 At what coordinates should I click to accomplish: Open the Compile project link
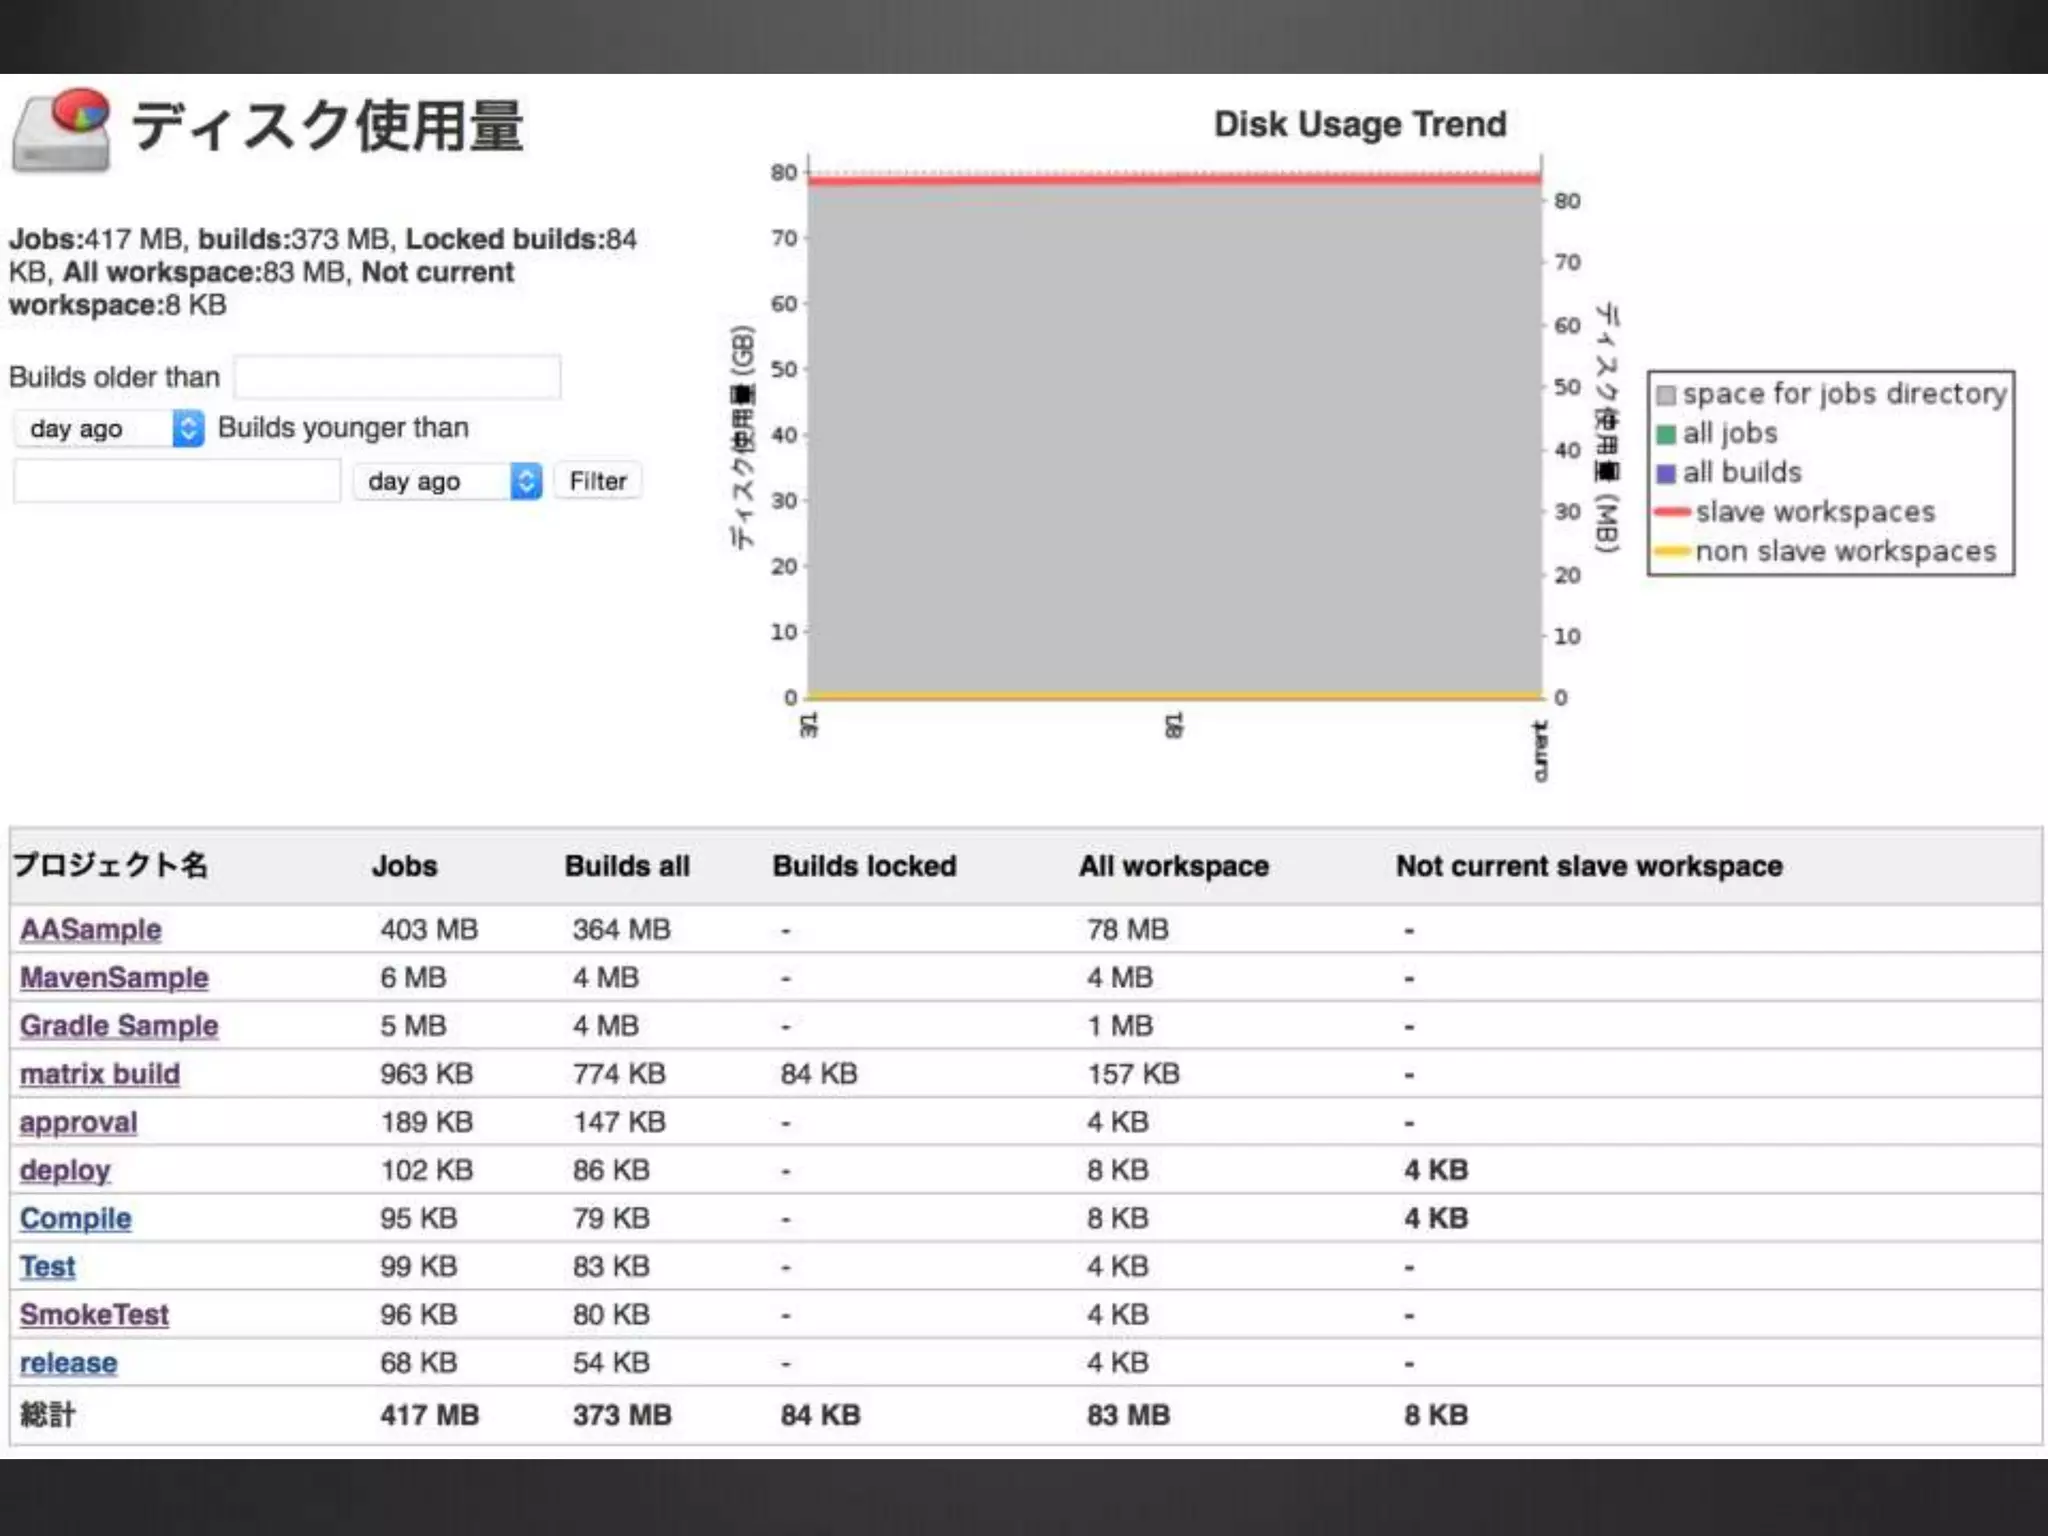[75, 1218]
